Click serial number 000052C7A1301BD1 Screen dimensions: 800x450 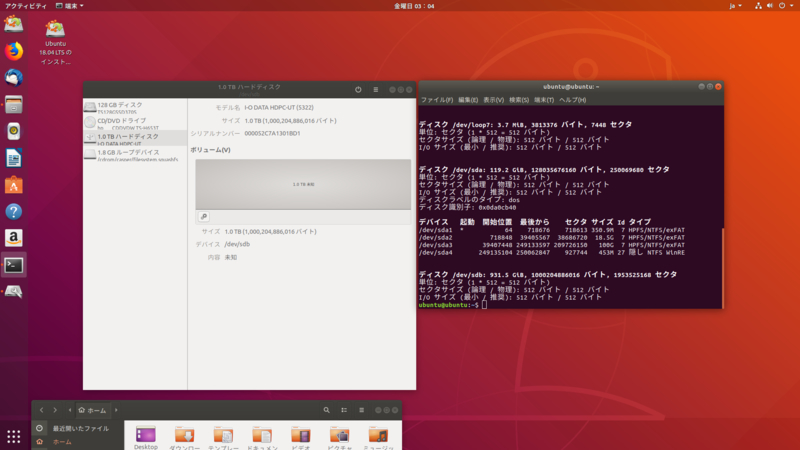click(x=272, y=134)
